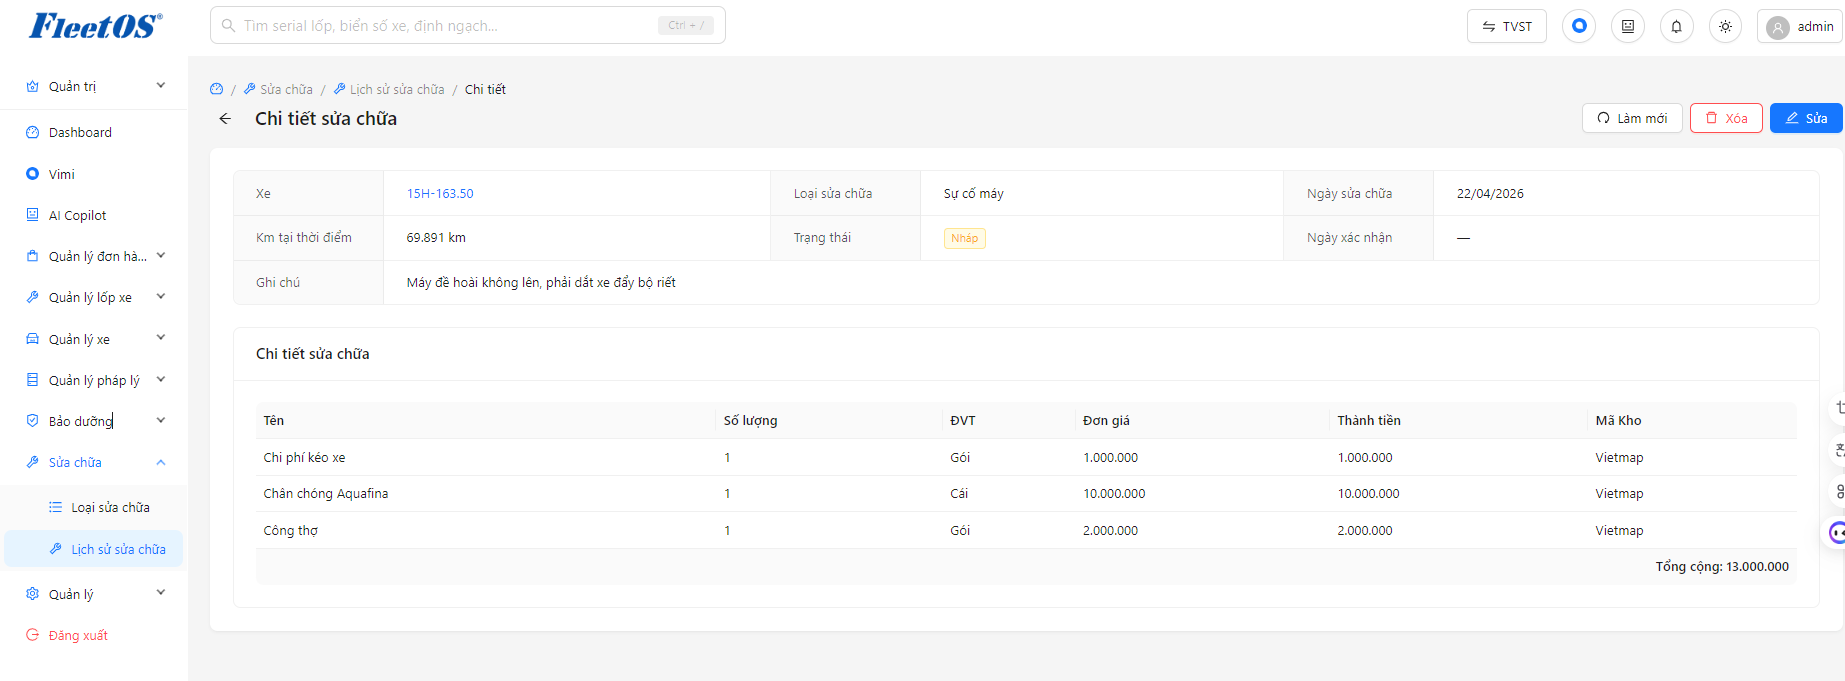Click the date 22/04/2026 value
The width and height of the screenshot is (1845, 681).
(1490, 194)
